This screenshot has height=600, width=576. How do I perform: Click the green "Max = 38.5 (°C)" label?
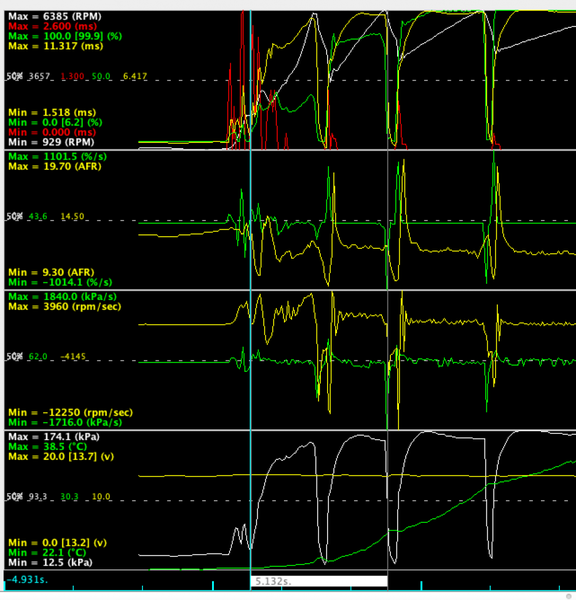pyautogui.click(x=47, y=447)
